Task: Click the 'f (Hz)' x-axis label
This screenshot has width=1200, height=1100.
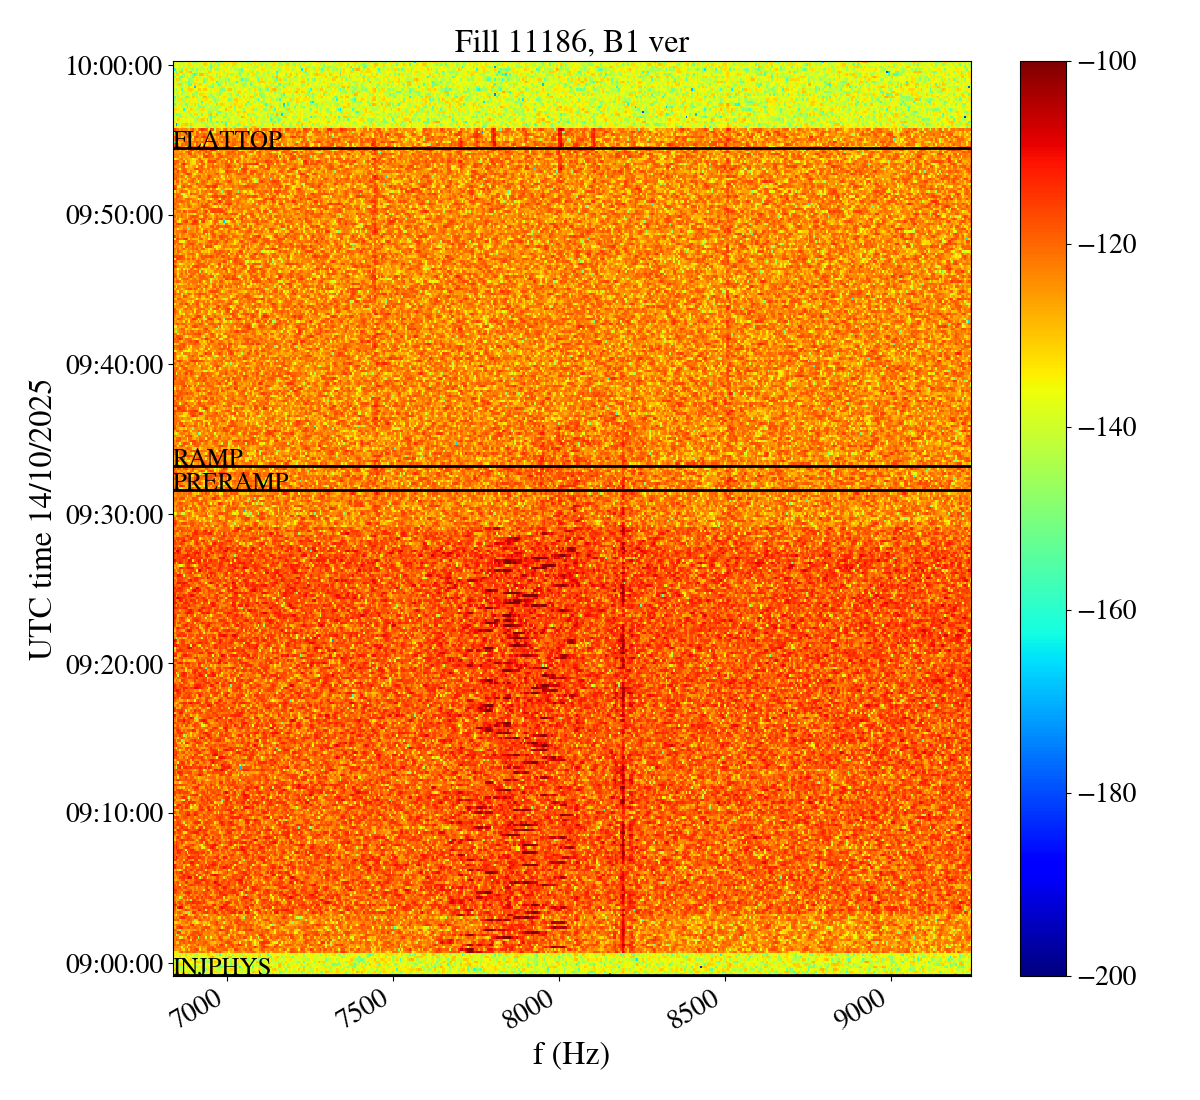Action: 571,1053
